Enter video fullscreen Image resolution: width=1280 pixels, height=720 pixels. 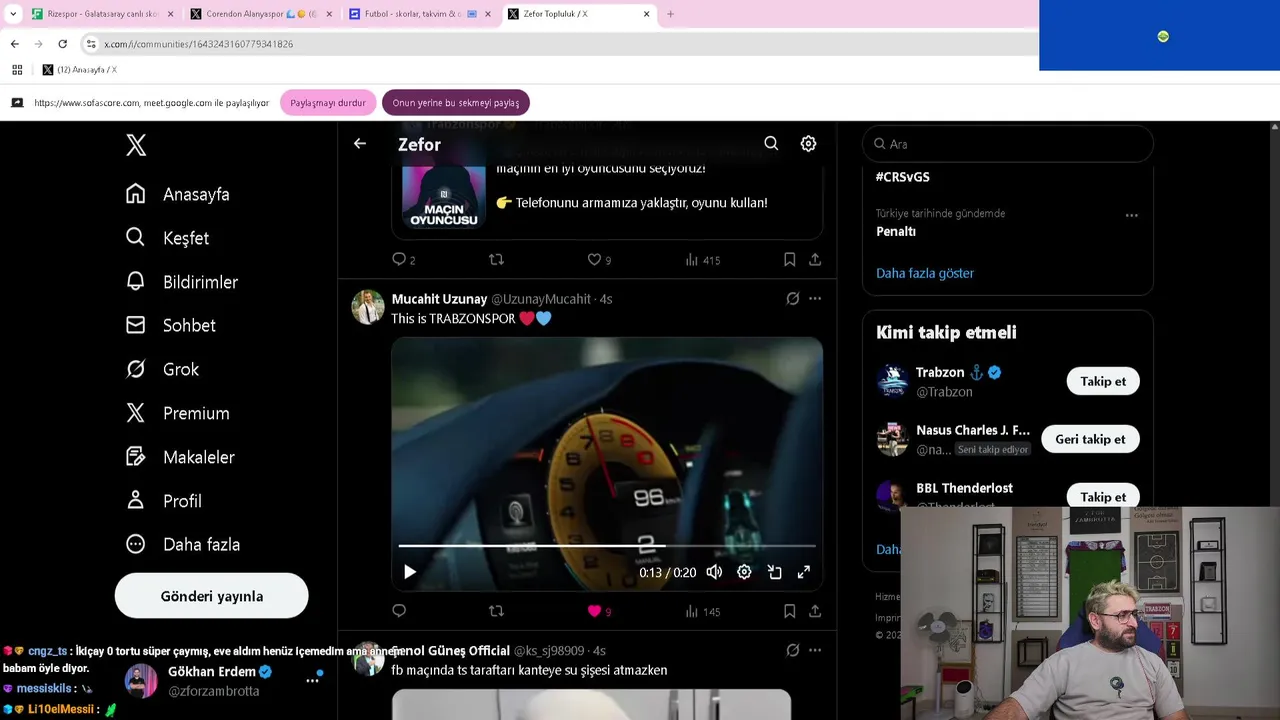click(x=803, y=572)
